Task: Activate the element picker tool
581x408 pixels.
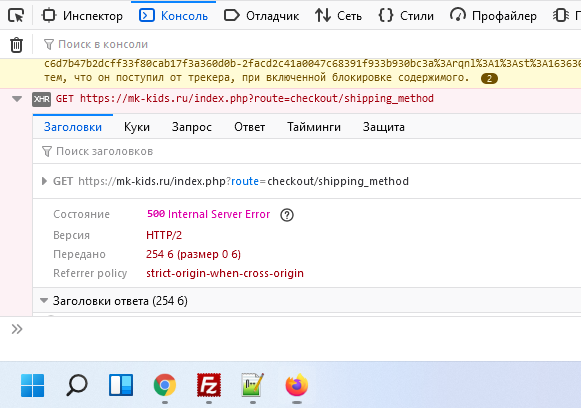Action: click(16, 16)
